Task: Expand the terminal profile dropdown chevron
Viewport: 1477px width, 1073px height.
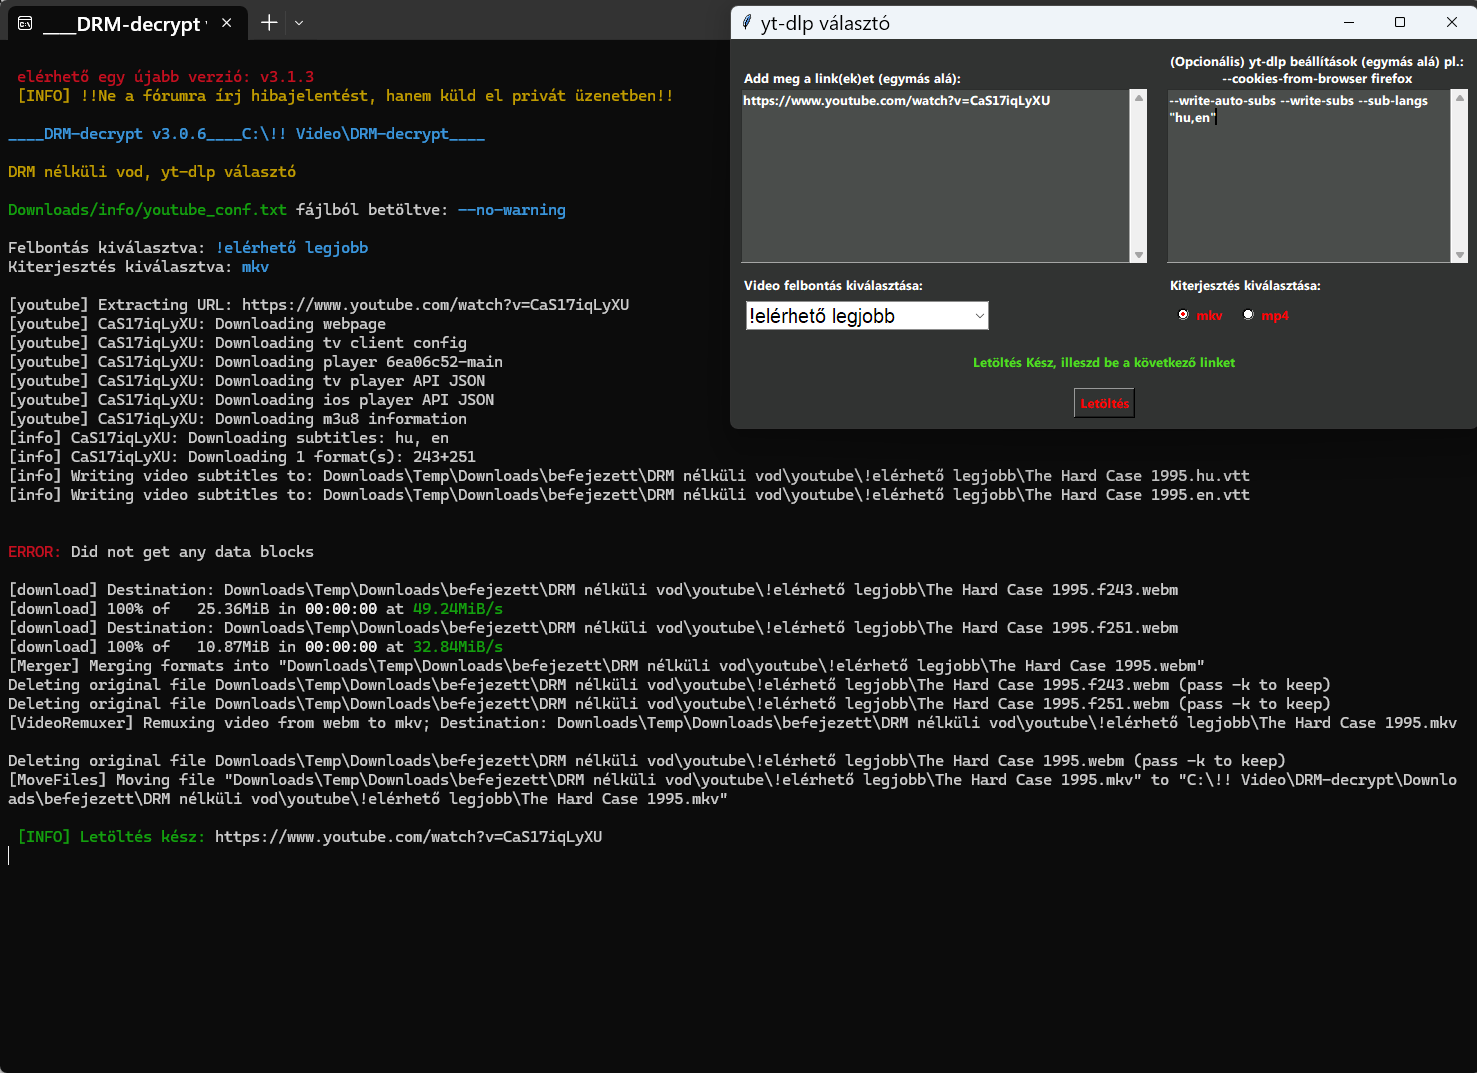Action: coord(299,22)
